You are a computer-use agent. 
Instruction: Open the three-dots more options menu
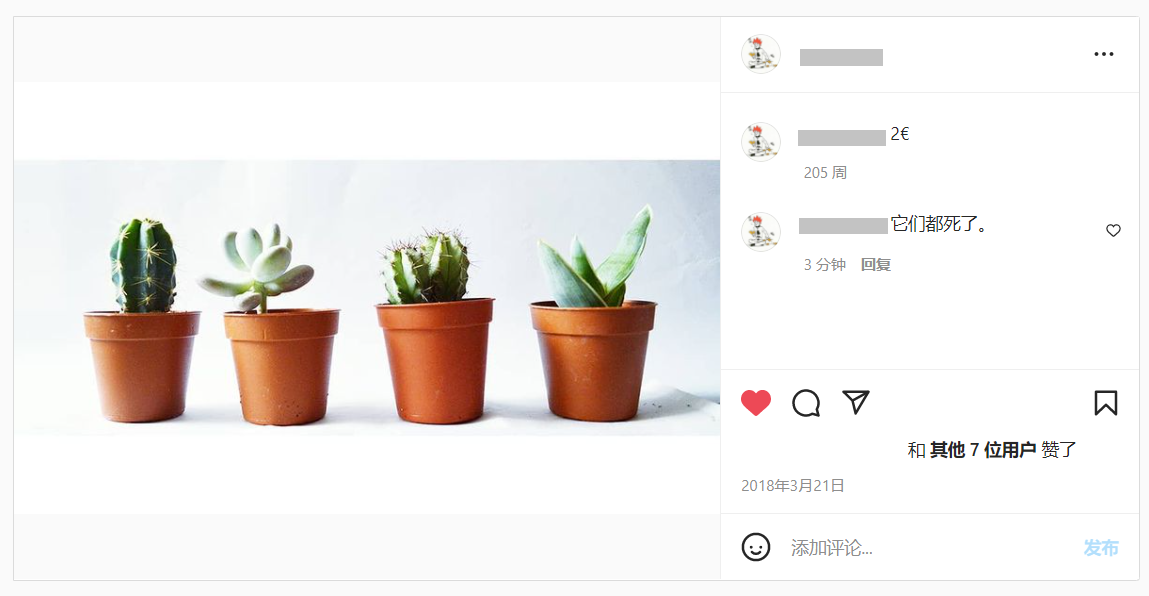tap(1104, 54)
